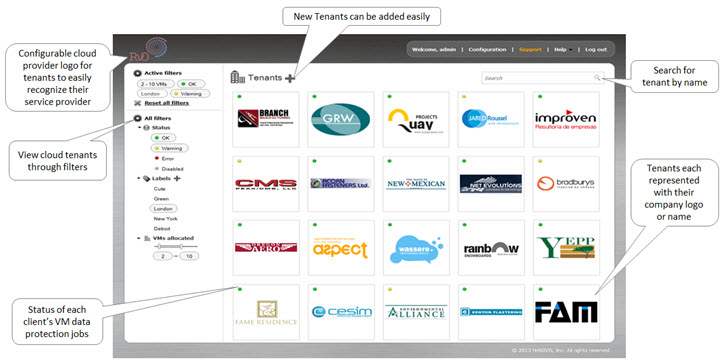
Task: Add a new label with plus icon
Action: [177, 178]
